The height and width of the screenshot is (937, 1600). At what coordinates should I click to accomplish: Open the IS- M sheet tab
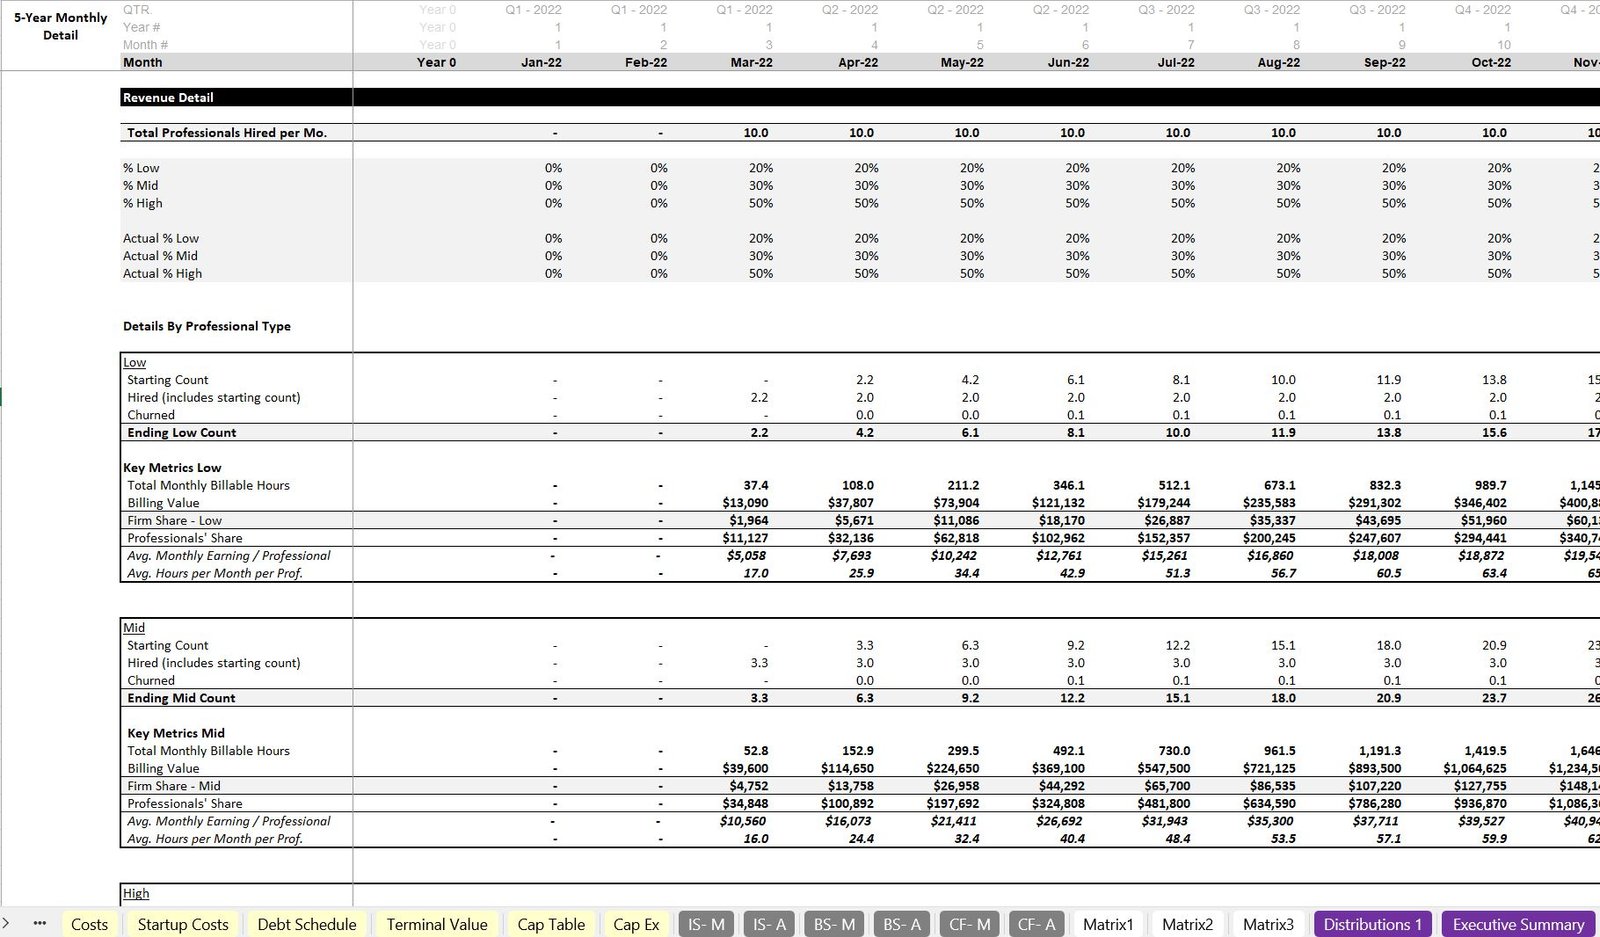pyautogui.click(x=706, y=925)
